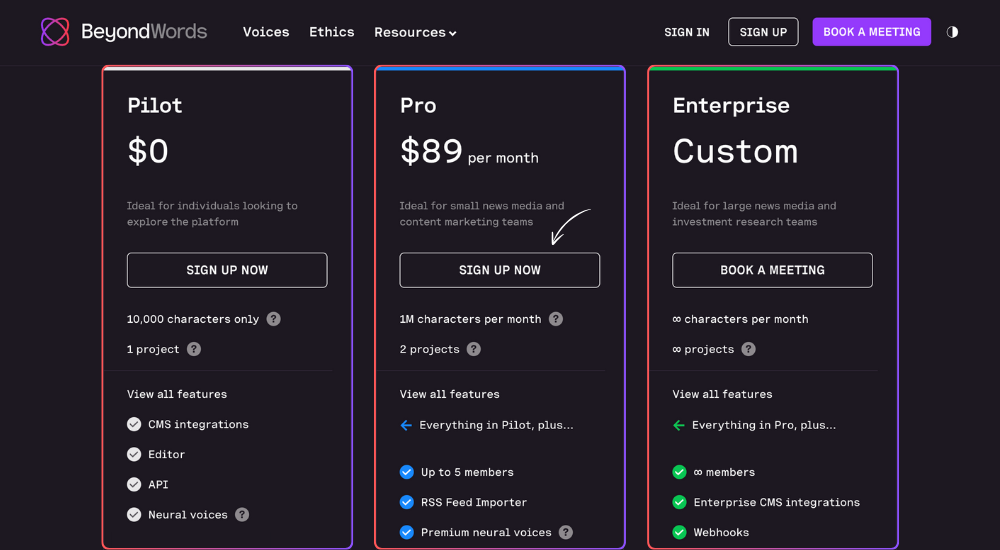Image resolution: width=1000 pixels, height=550 pixels.
Task: Click the BeyondWords logo icon
Action: tap(55, 32)
